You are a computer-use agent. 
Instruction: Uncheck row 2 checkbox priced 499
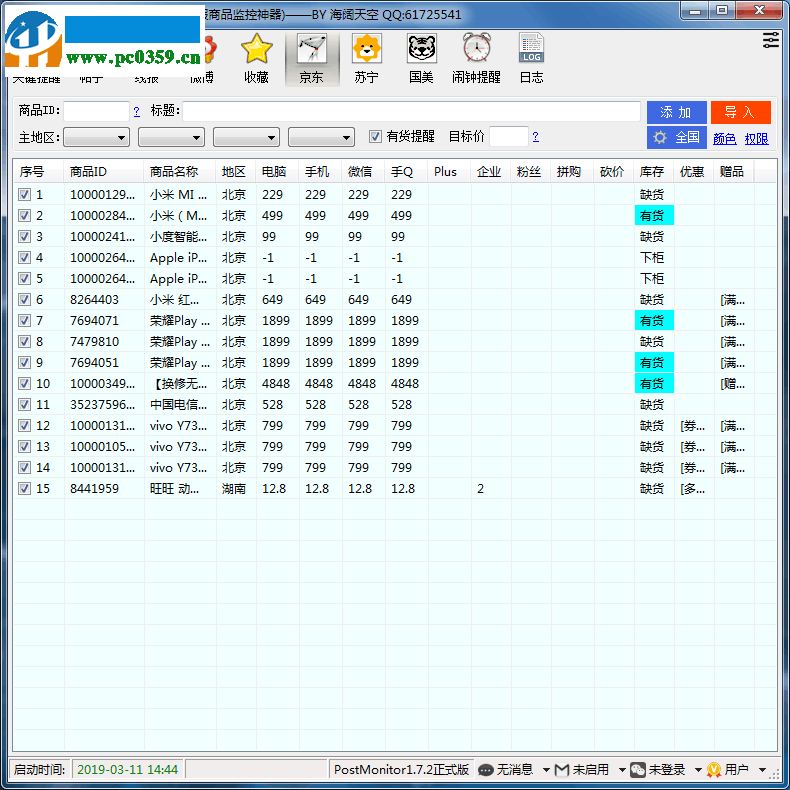pos(24,216)
